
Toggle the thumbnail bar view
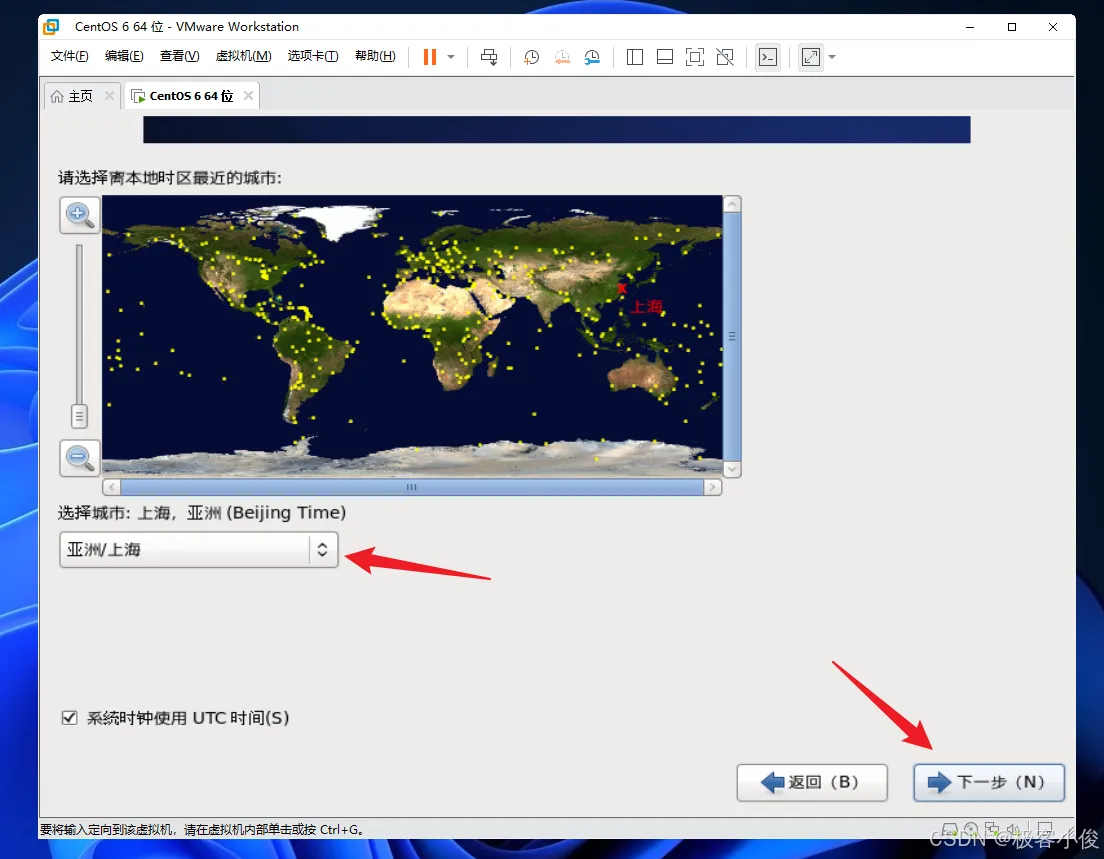pos(665,57)
